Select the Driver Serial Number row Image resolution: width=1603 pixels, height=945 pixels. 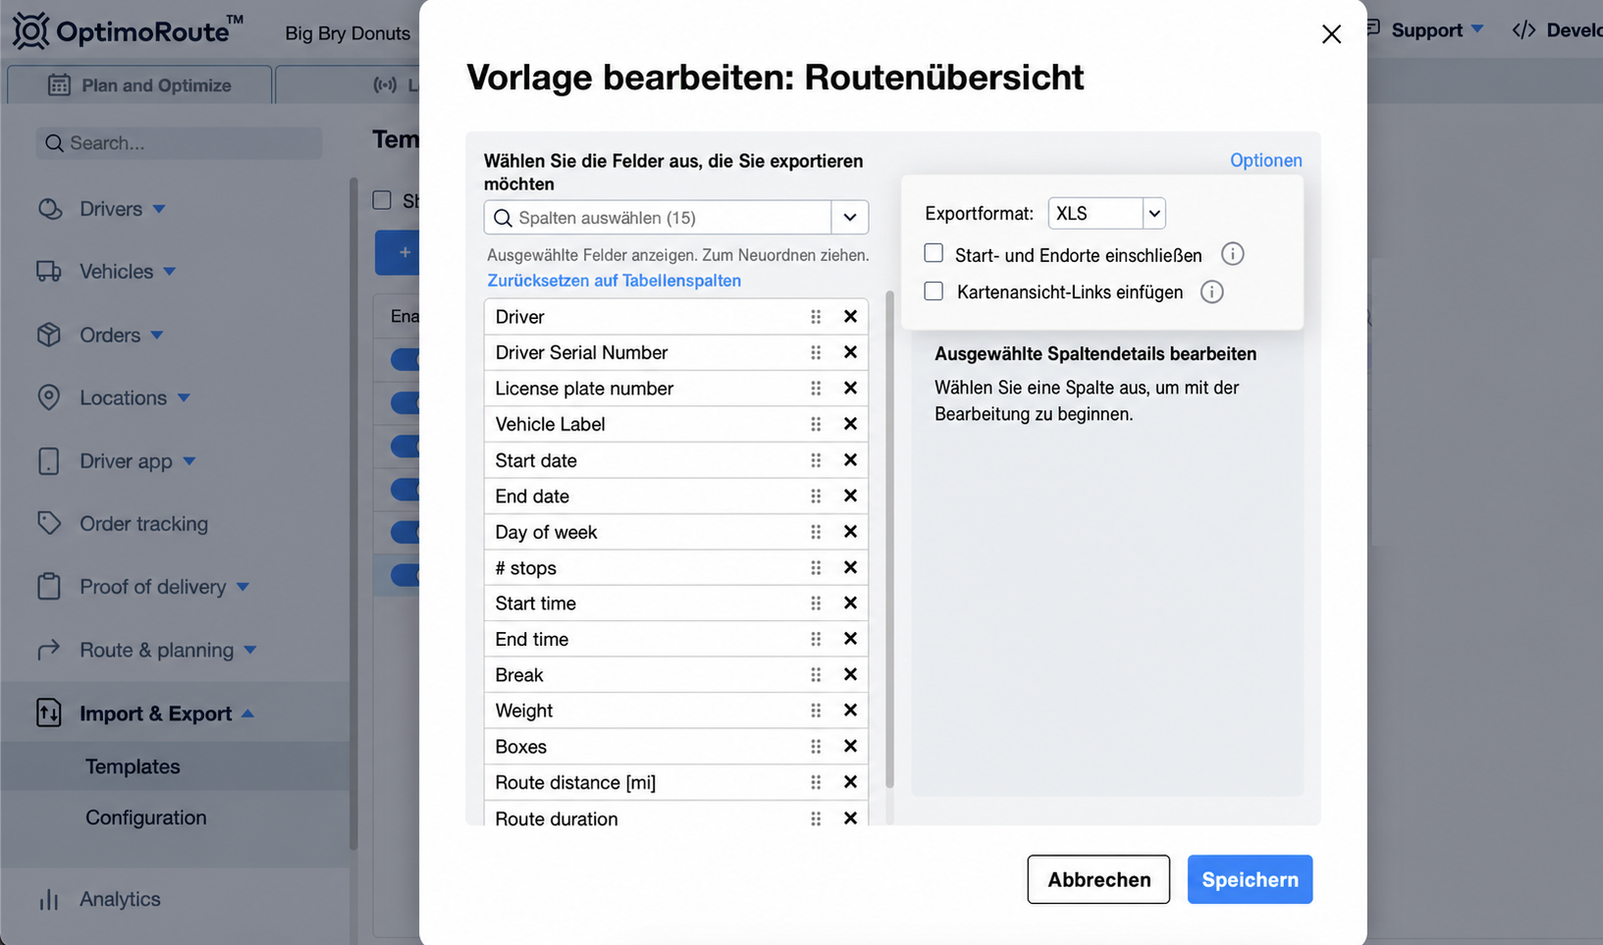point(676,352)
